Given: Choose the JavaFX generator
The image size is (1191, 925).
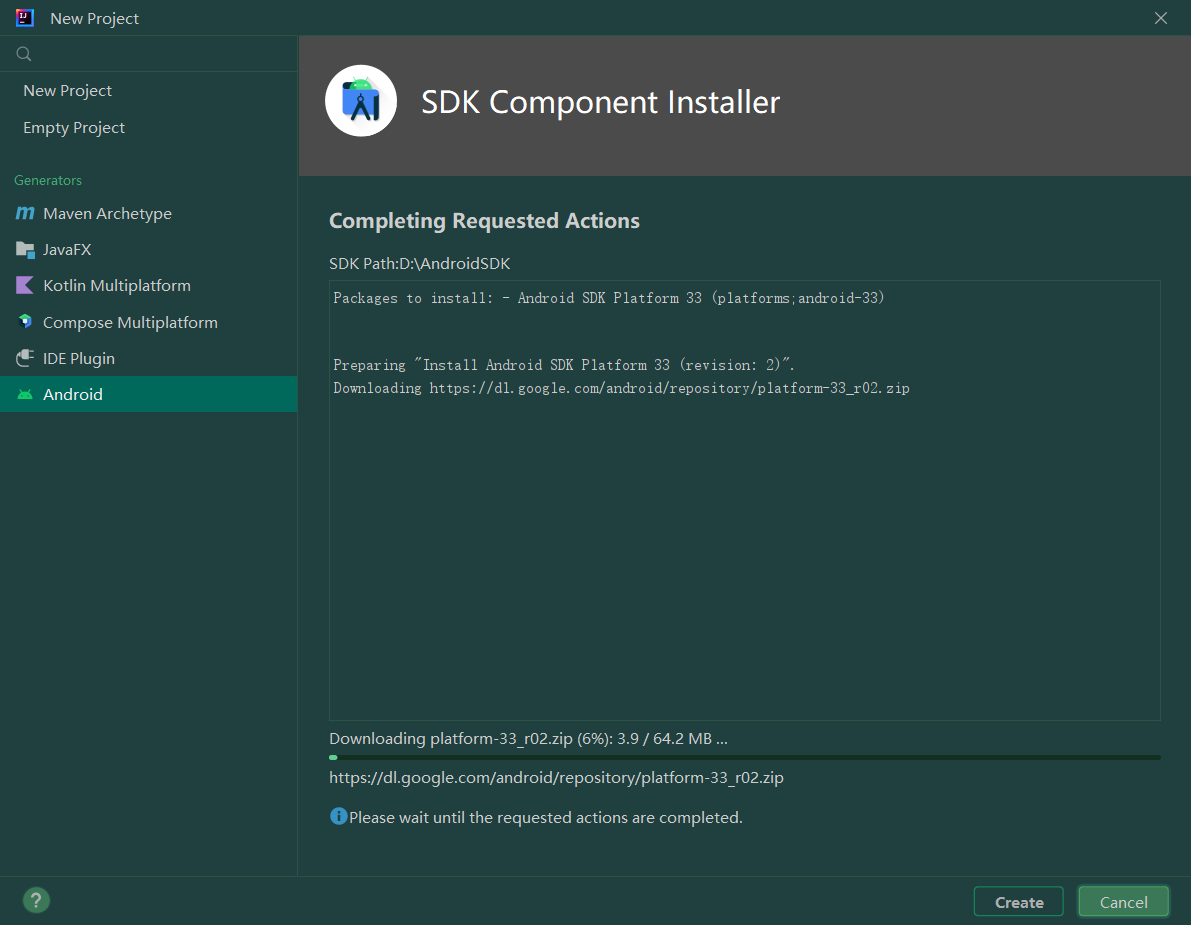Looking at the screenshot, I should (x=149, y=250).
